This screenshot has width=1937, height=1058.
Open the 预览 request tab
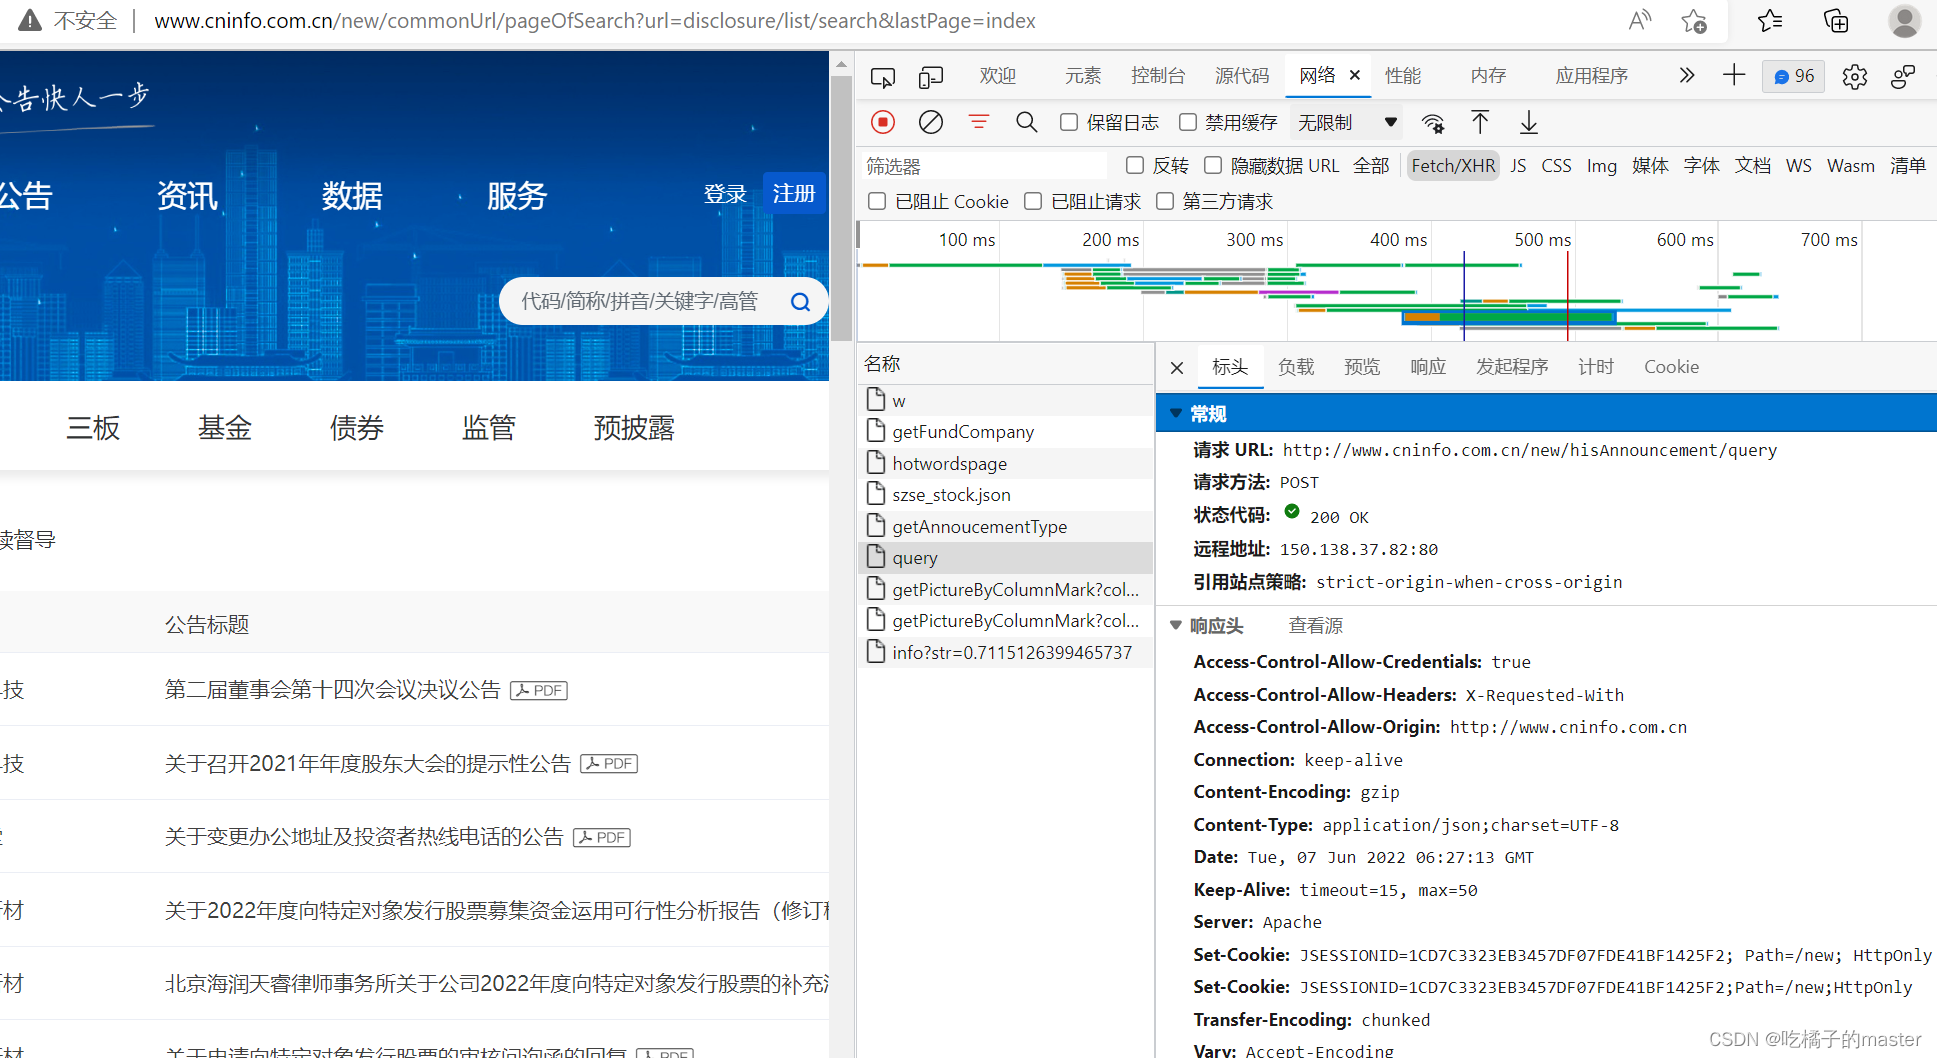[1362, 367]
